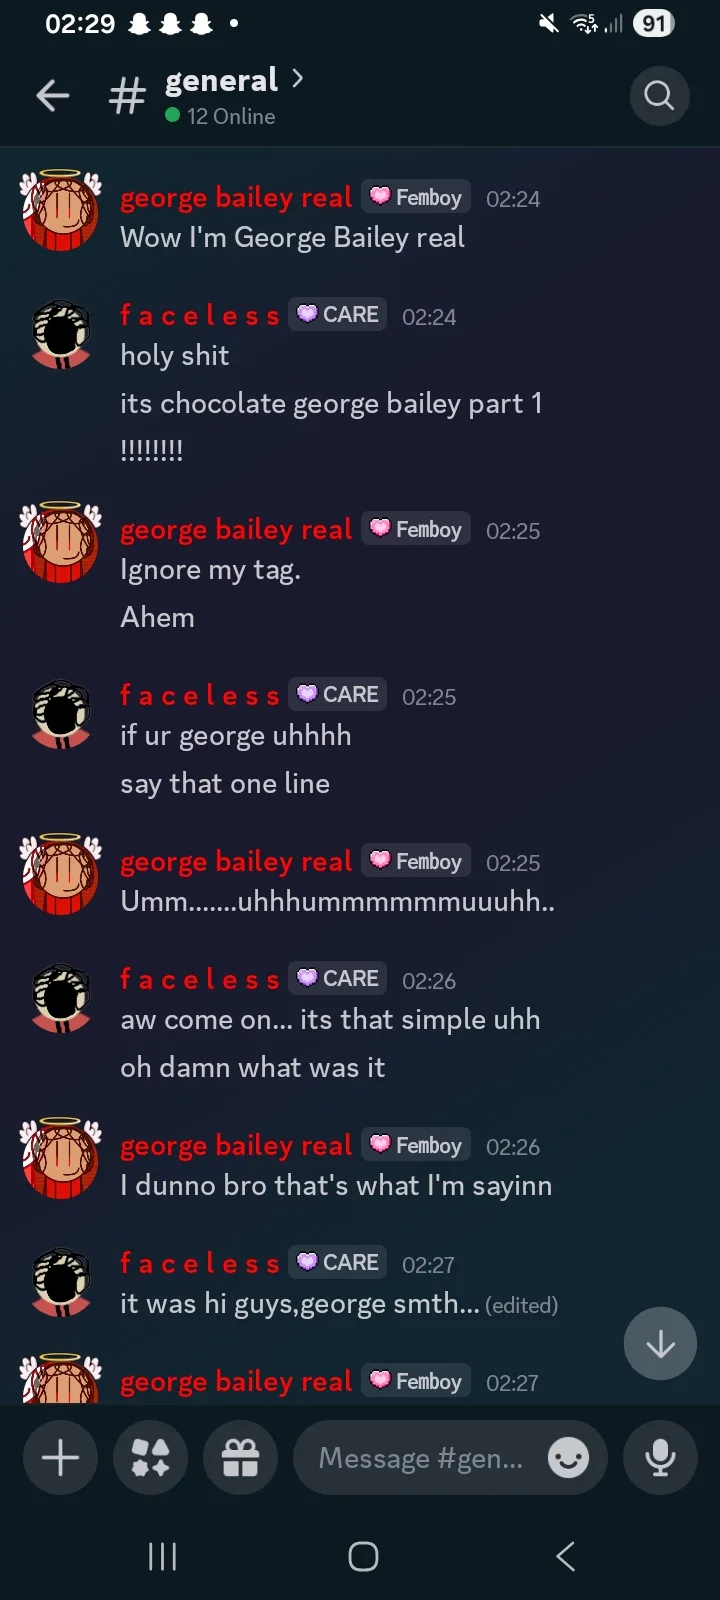This screenshot has width=720, height=1600.
Task: Open username george bailey real at 02:26
Action: tap(236, 1146)
